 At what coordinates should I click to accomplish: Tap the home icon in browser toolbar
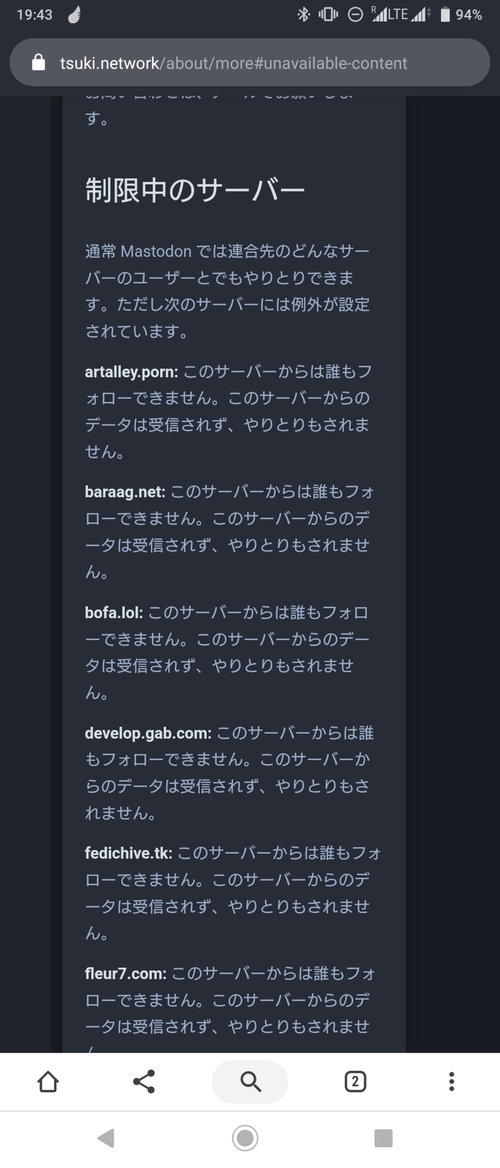[x=48, y=1082]
